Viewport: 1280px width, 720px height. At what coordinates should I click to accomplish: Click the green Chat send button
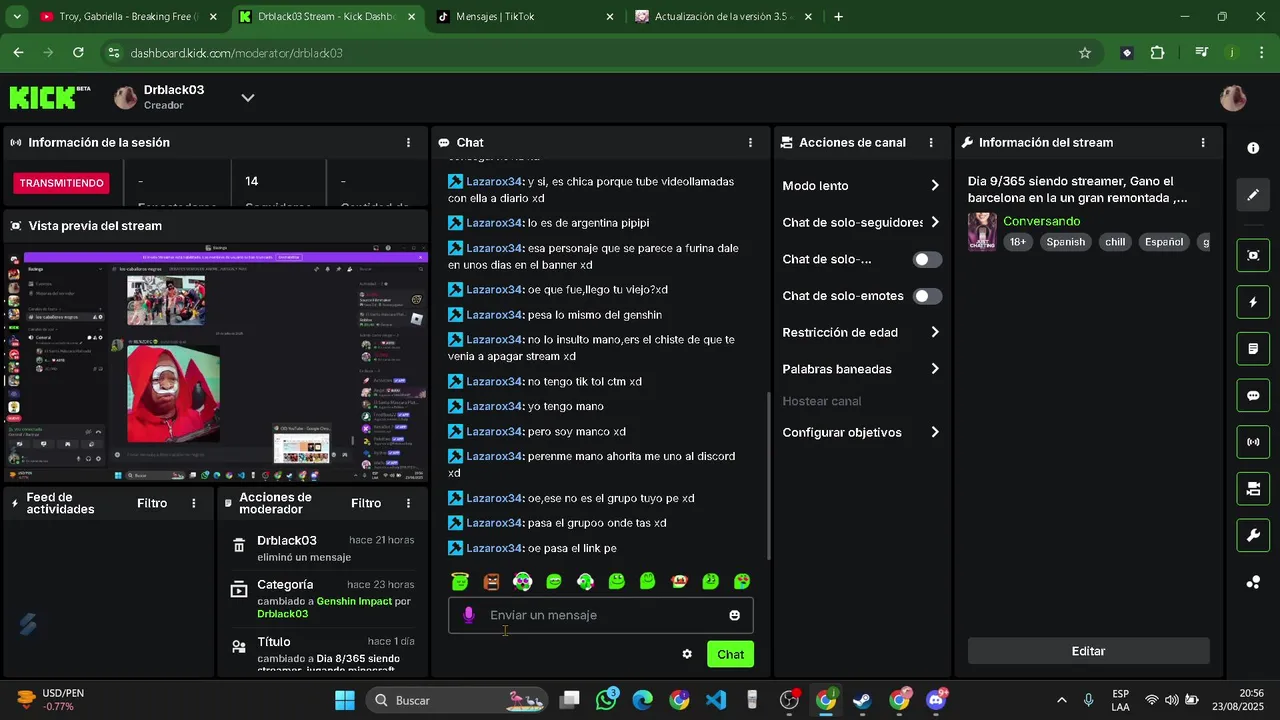[730, 654]
